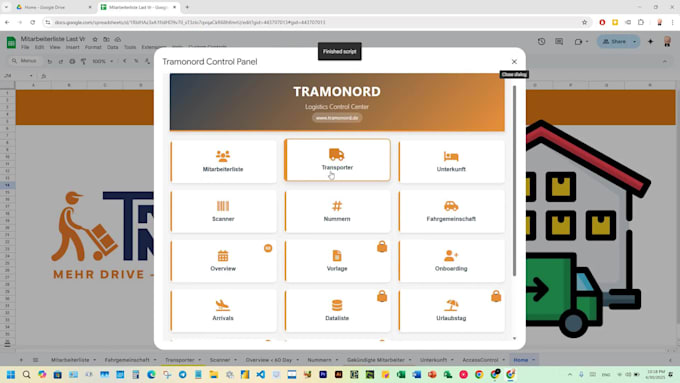This screenshot has height=383, width=680.
Task: Open the Format menu
Action: pyautogui.click(x=93, y=47)
